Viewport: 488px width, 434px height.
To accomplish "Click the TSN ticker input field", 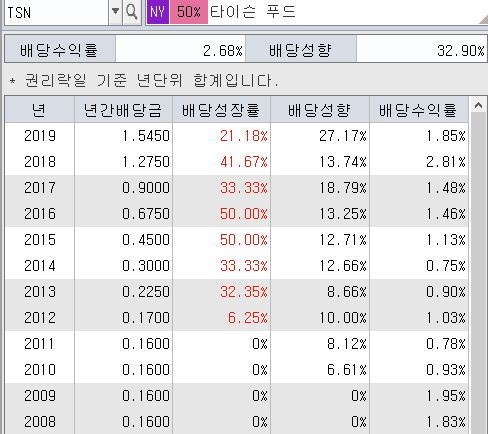I will 57,12.
